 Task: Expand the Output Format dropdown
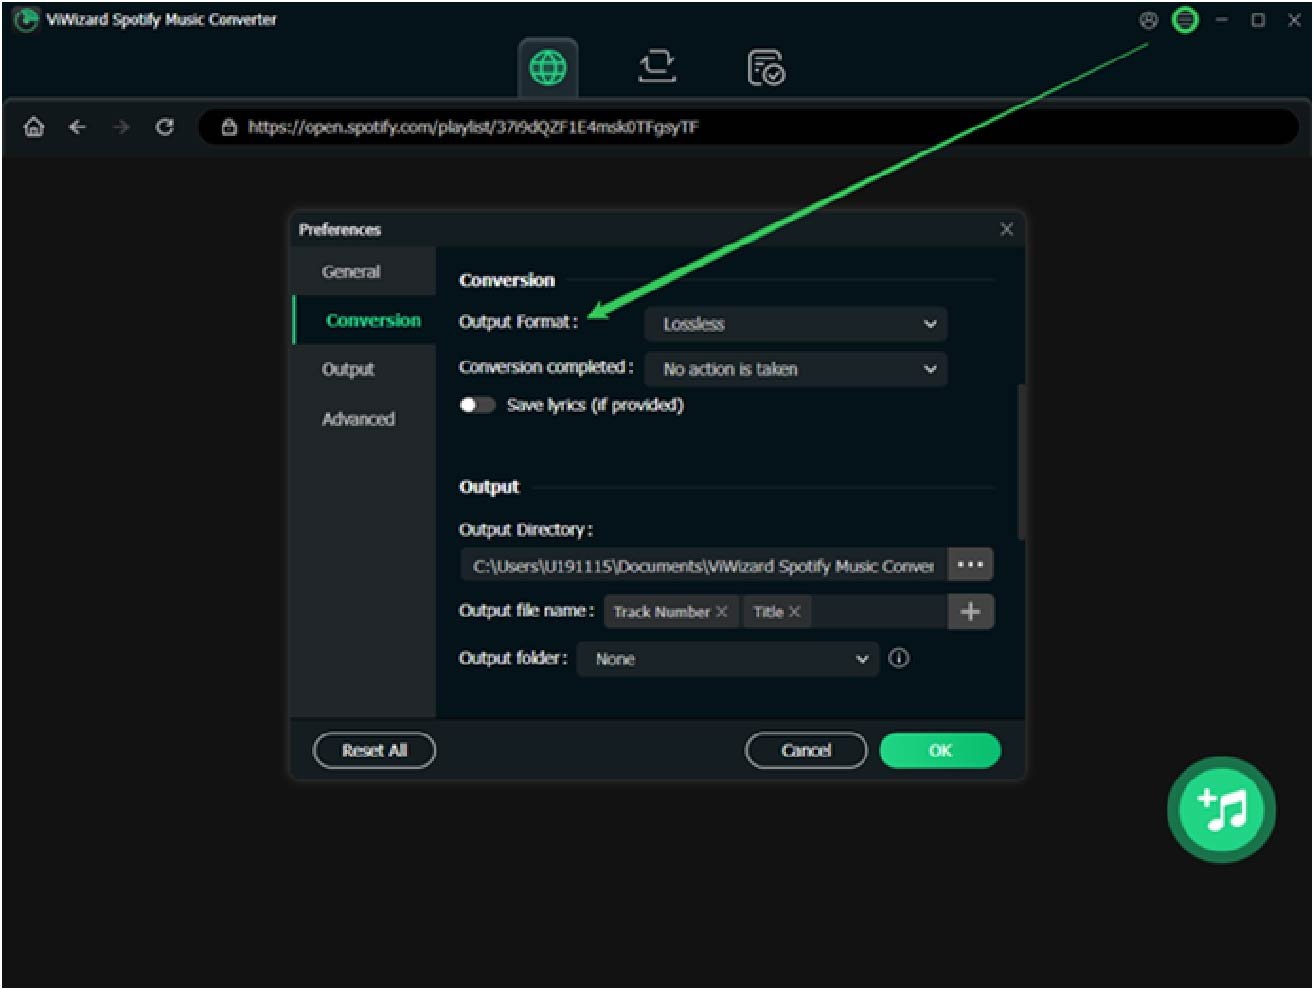796,324
